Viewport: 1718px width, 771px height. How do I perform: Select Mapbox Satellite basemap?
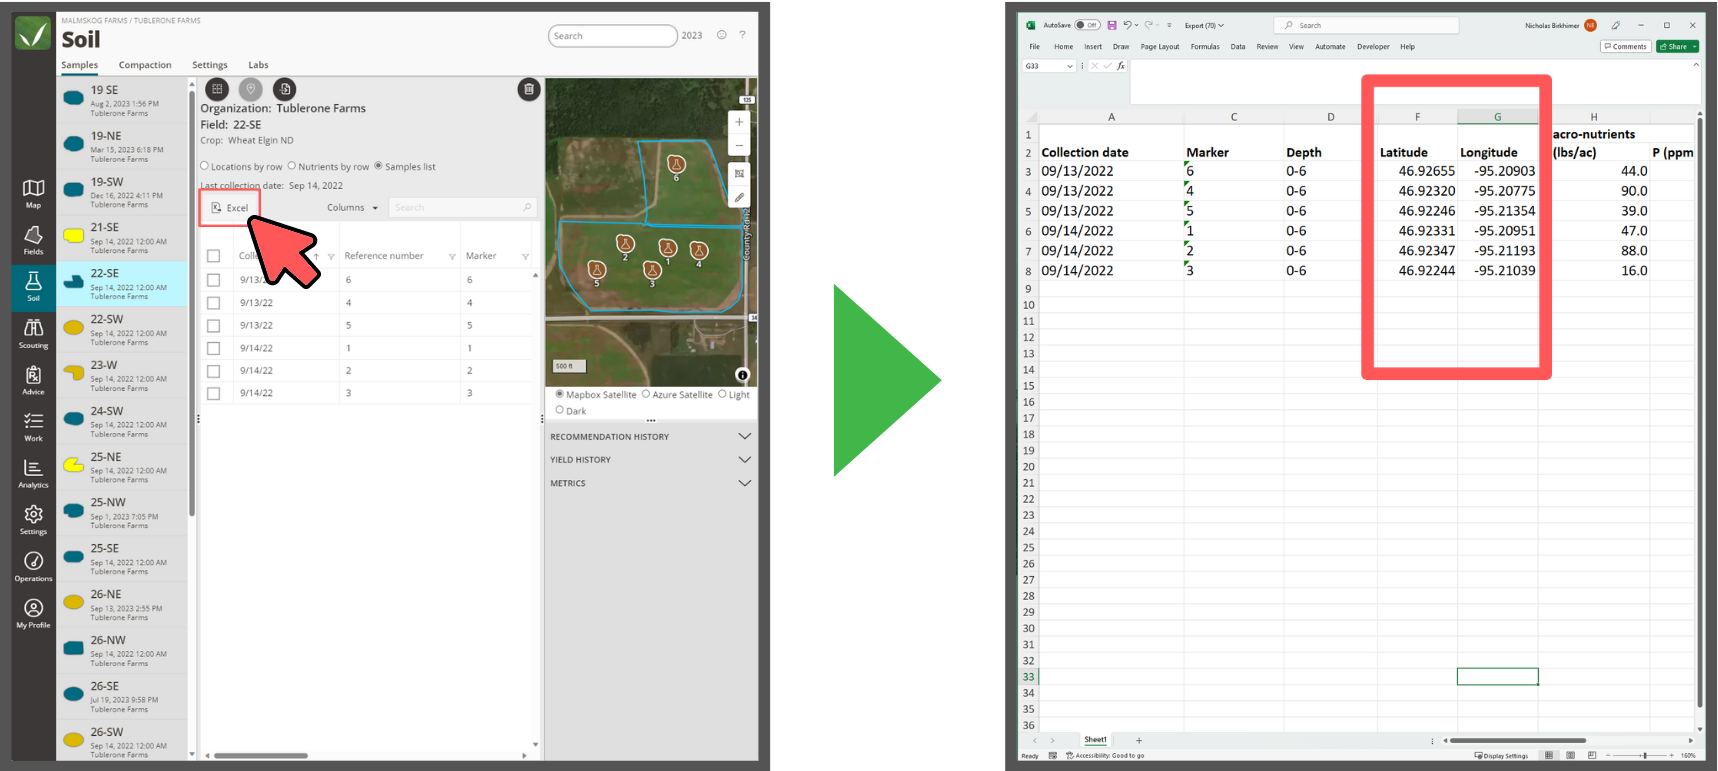(x=559, y=394)
